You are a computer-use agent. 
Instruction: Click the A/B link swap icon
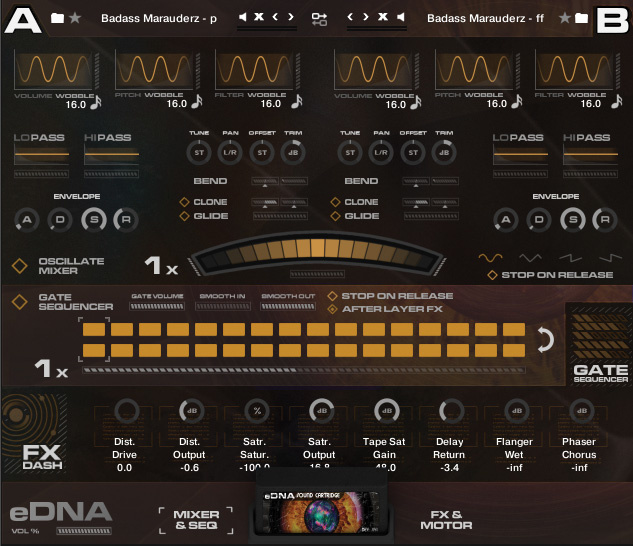pos(319,18)
